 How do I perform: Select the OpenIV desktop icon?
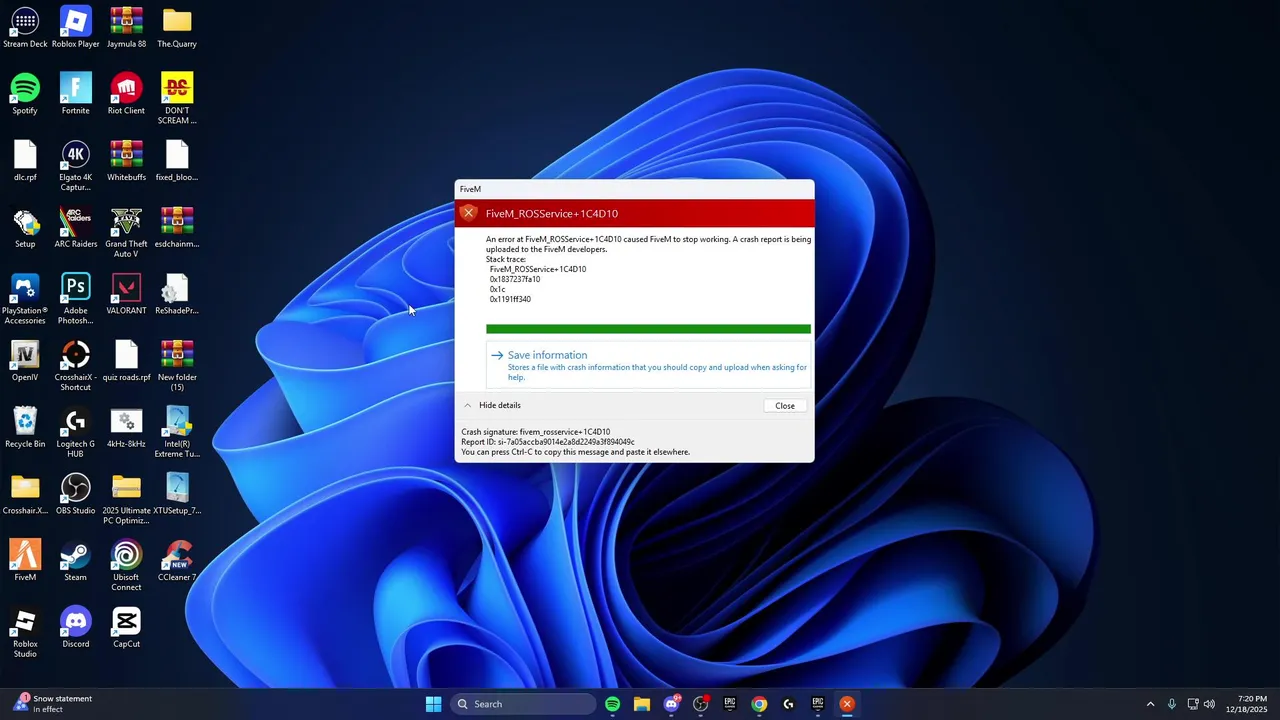pyautogui.click(x=25, y=361)
